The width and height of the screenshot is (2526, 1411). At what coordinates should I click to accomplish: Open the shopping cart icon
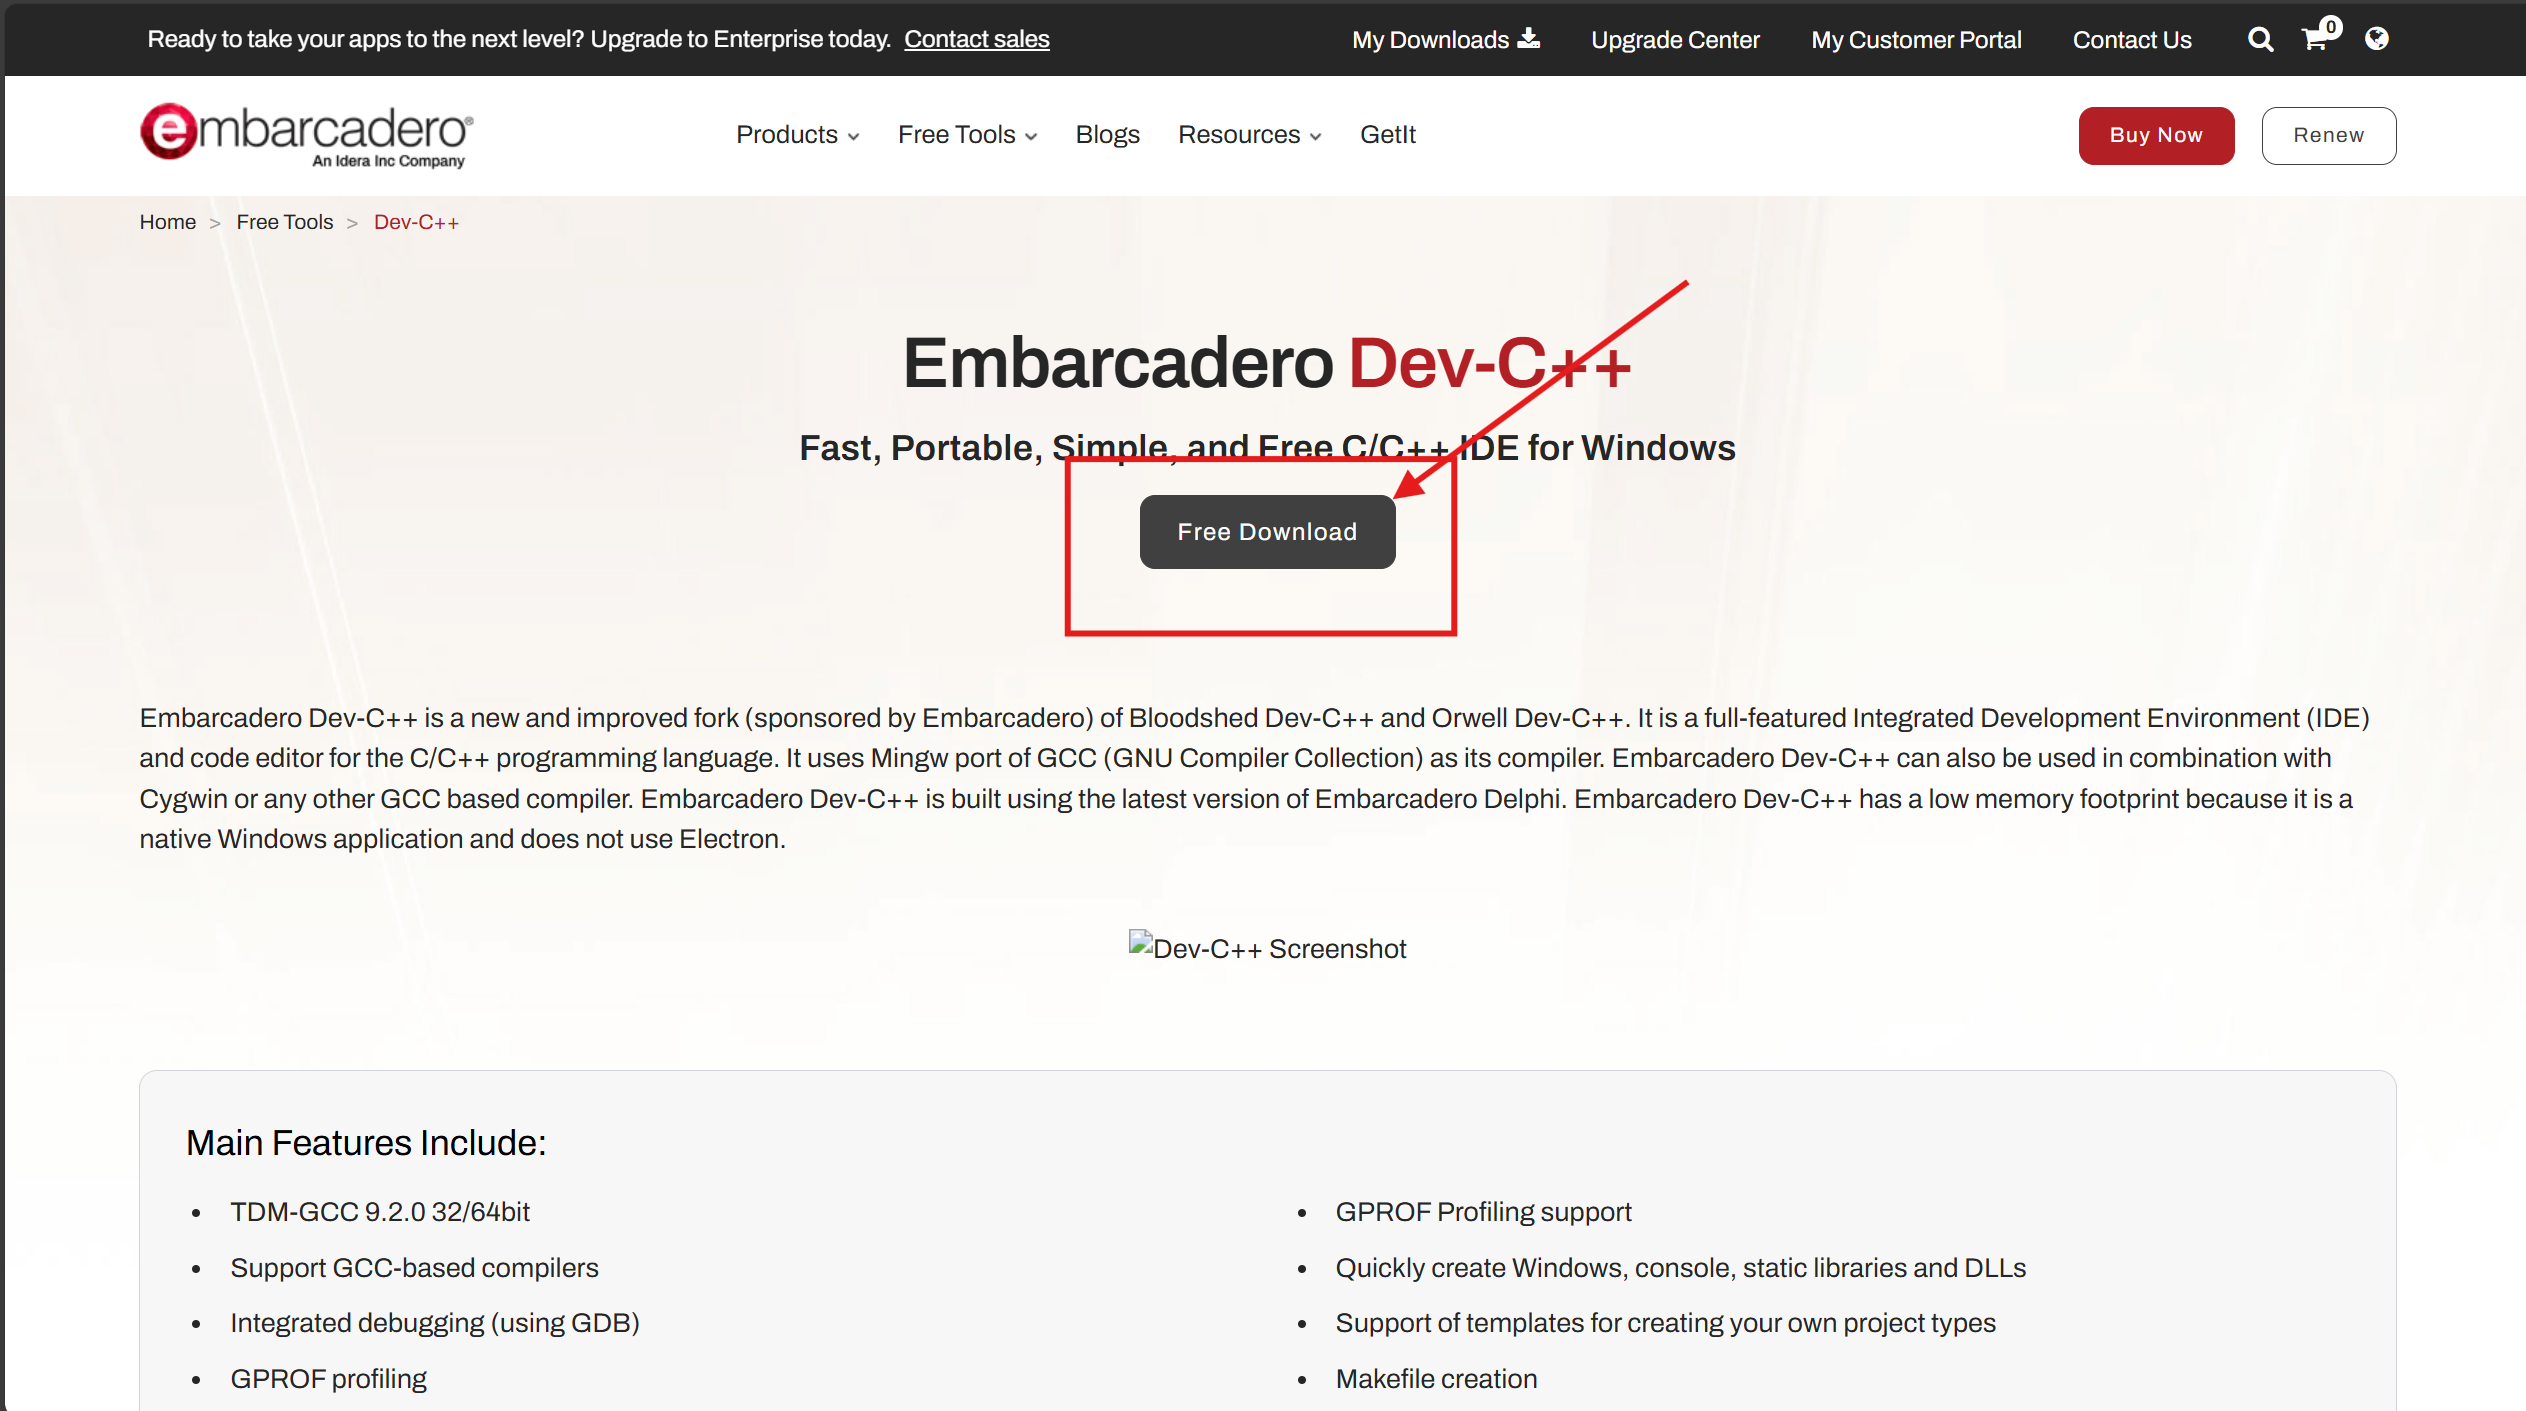pos(2314,39)
